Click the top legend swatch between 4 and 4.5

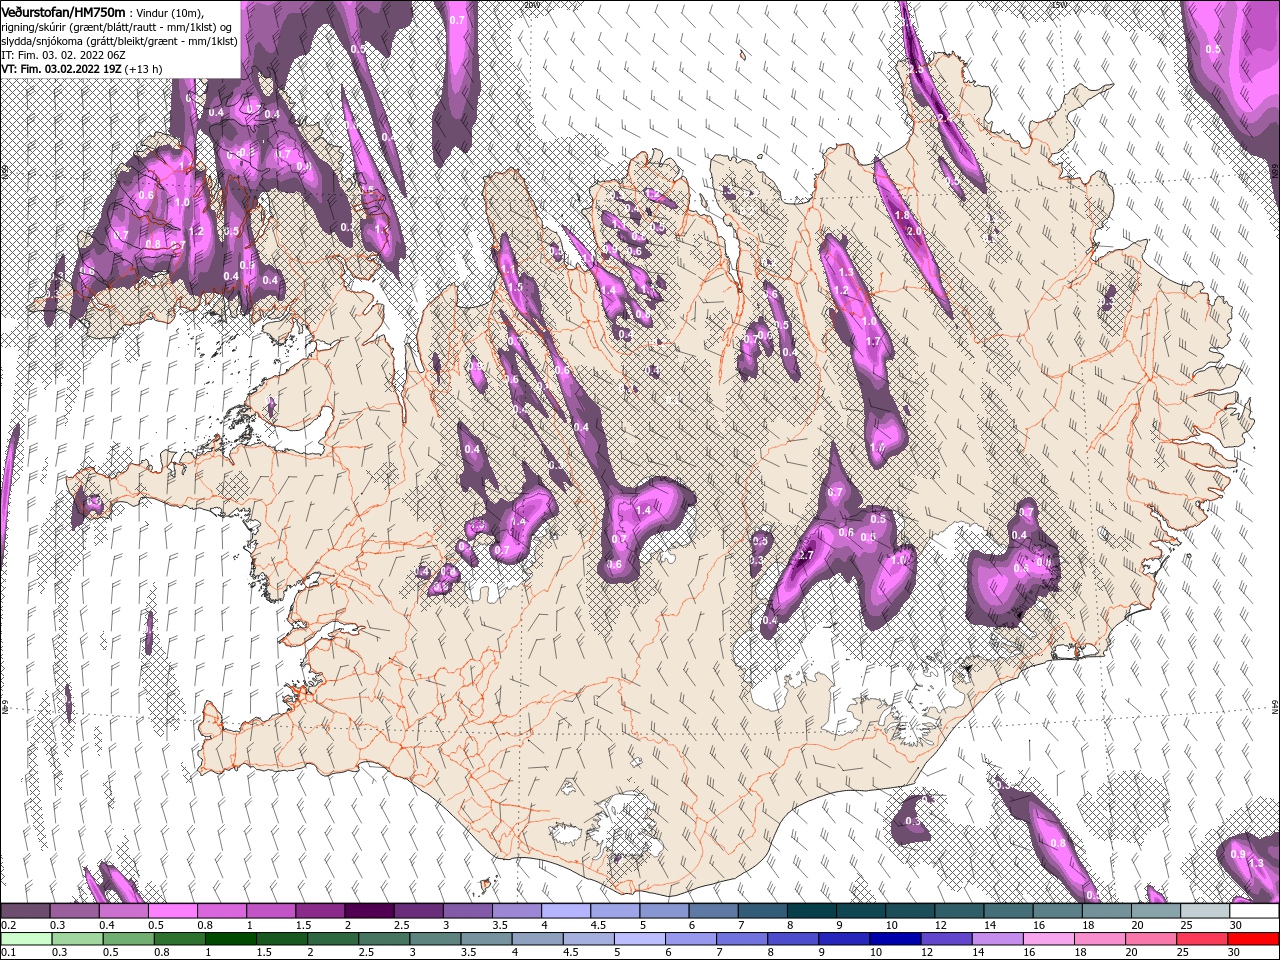click(x=565, y=910)
